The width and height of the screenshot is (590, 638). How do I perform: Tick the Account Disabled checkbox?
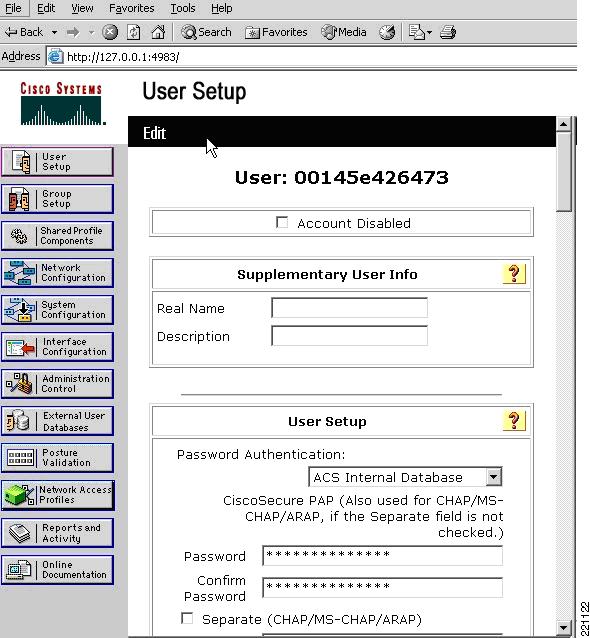point(282,222)
